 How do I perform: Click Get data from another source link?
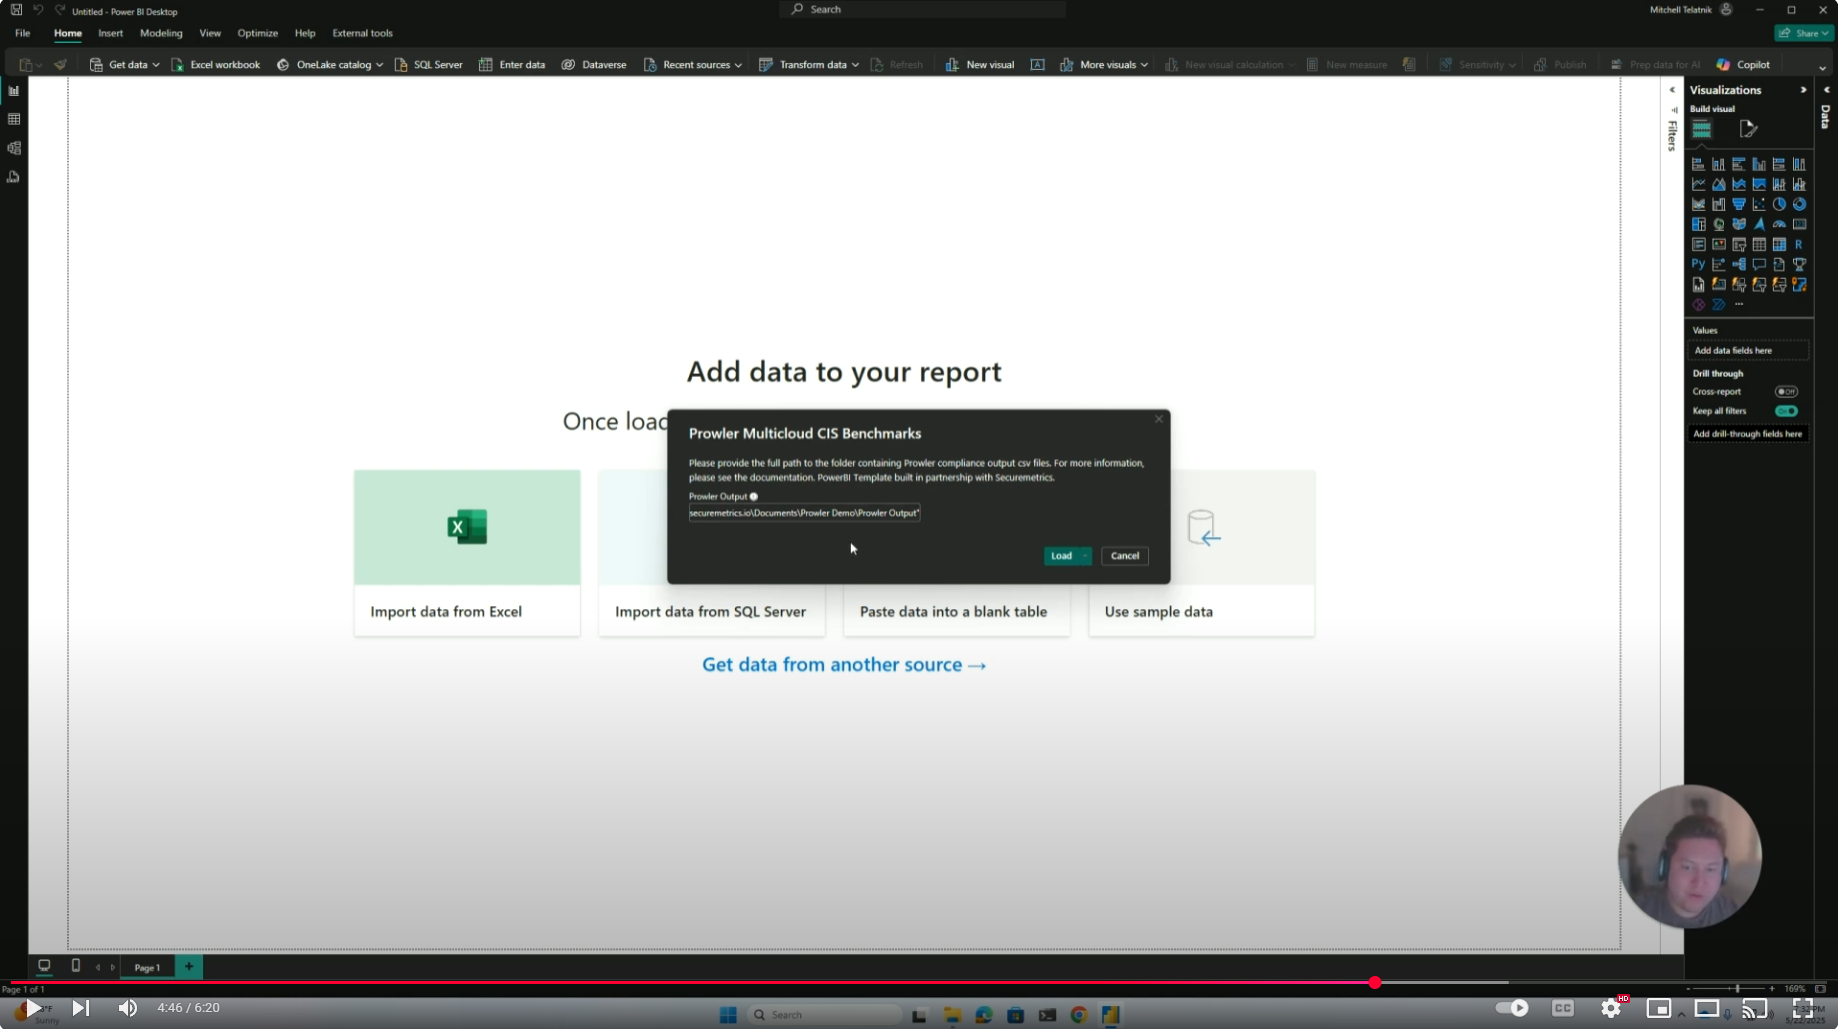[844, 665]
